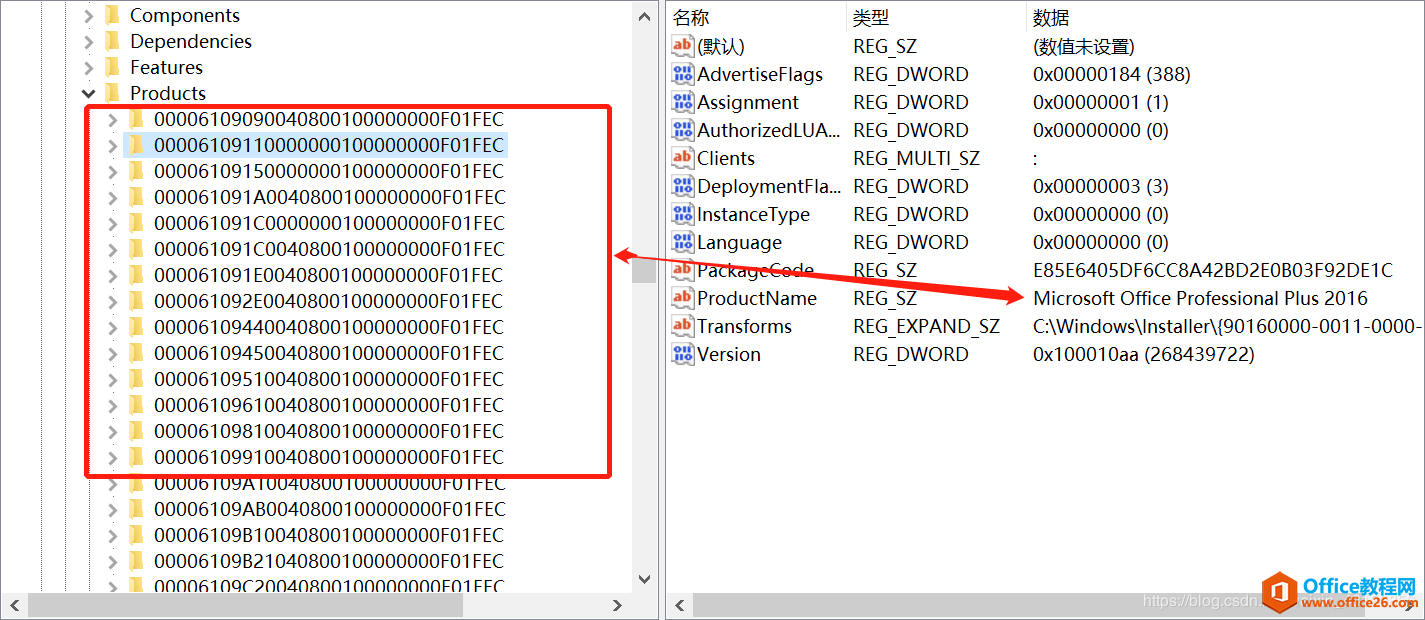
Task: Click the Transforms string value icon
Action: point(683,326)
